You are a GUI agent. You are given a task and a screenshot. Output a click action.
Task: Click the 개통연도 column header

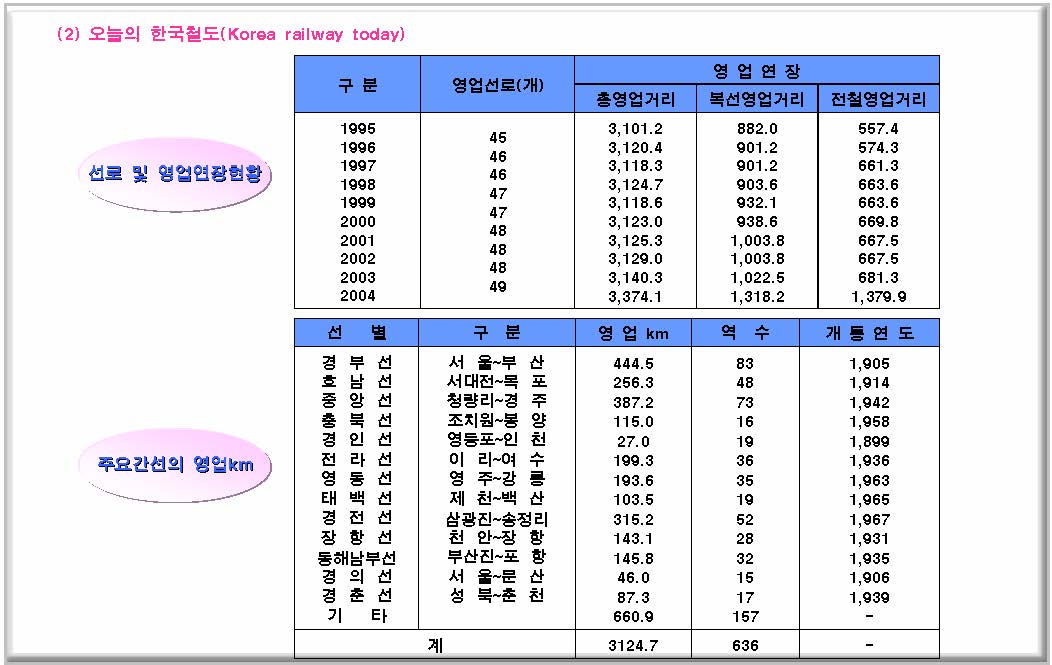coord(868,333)
